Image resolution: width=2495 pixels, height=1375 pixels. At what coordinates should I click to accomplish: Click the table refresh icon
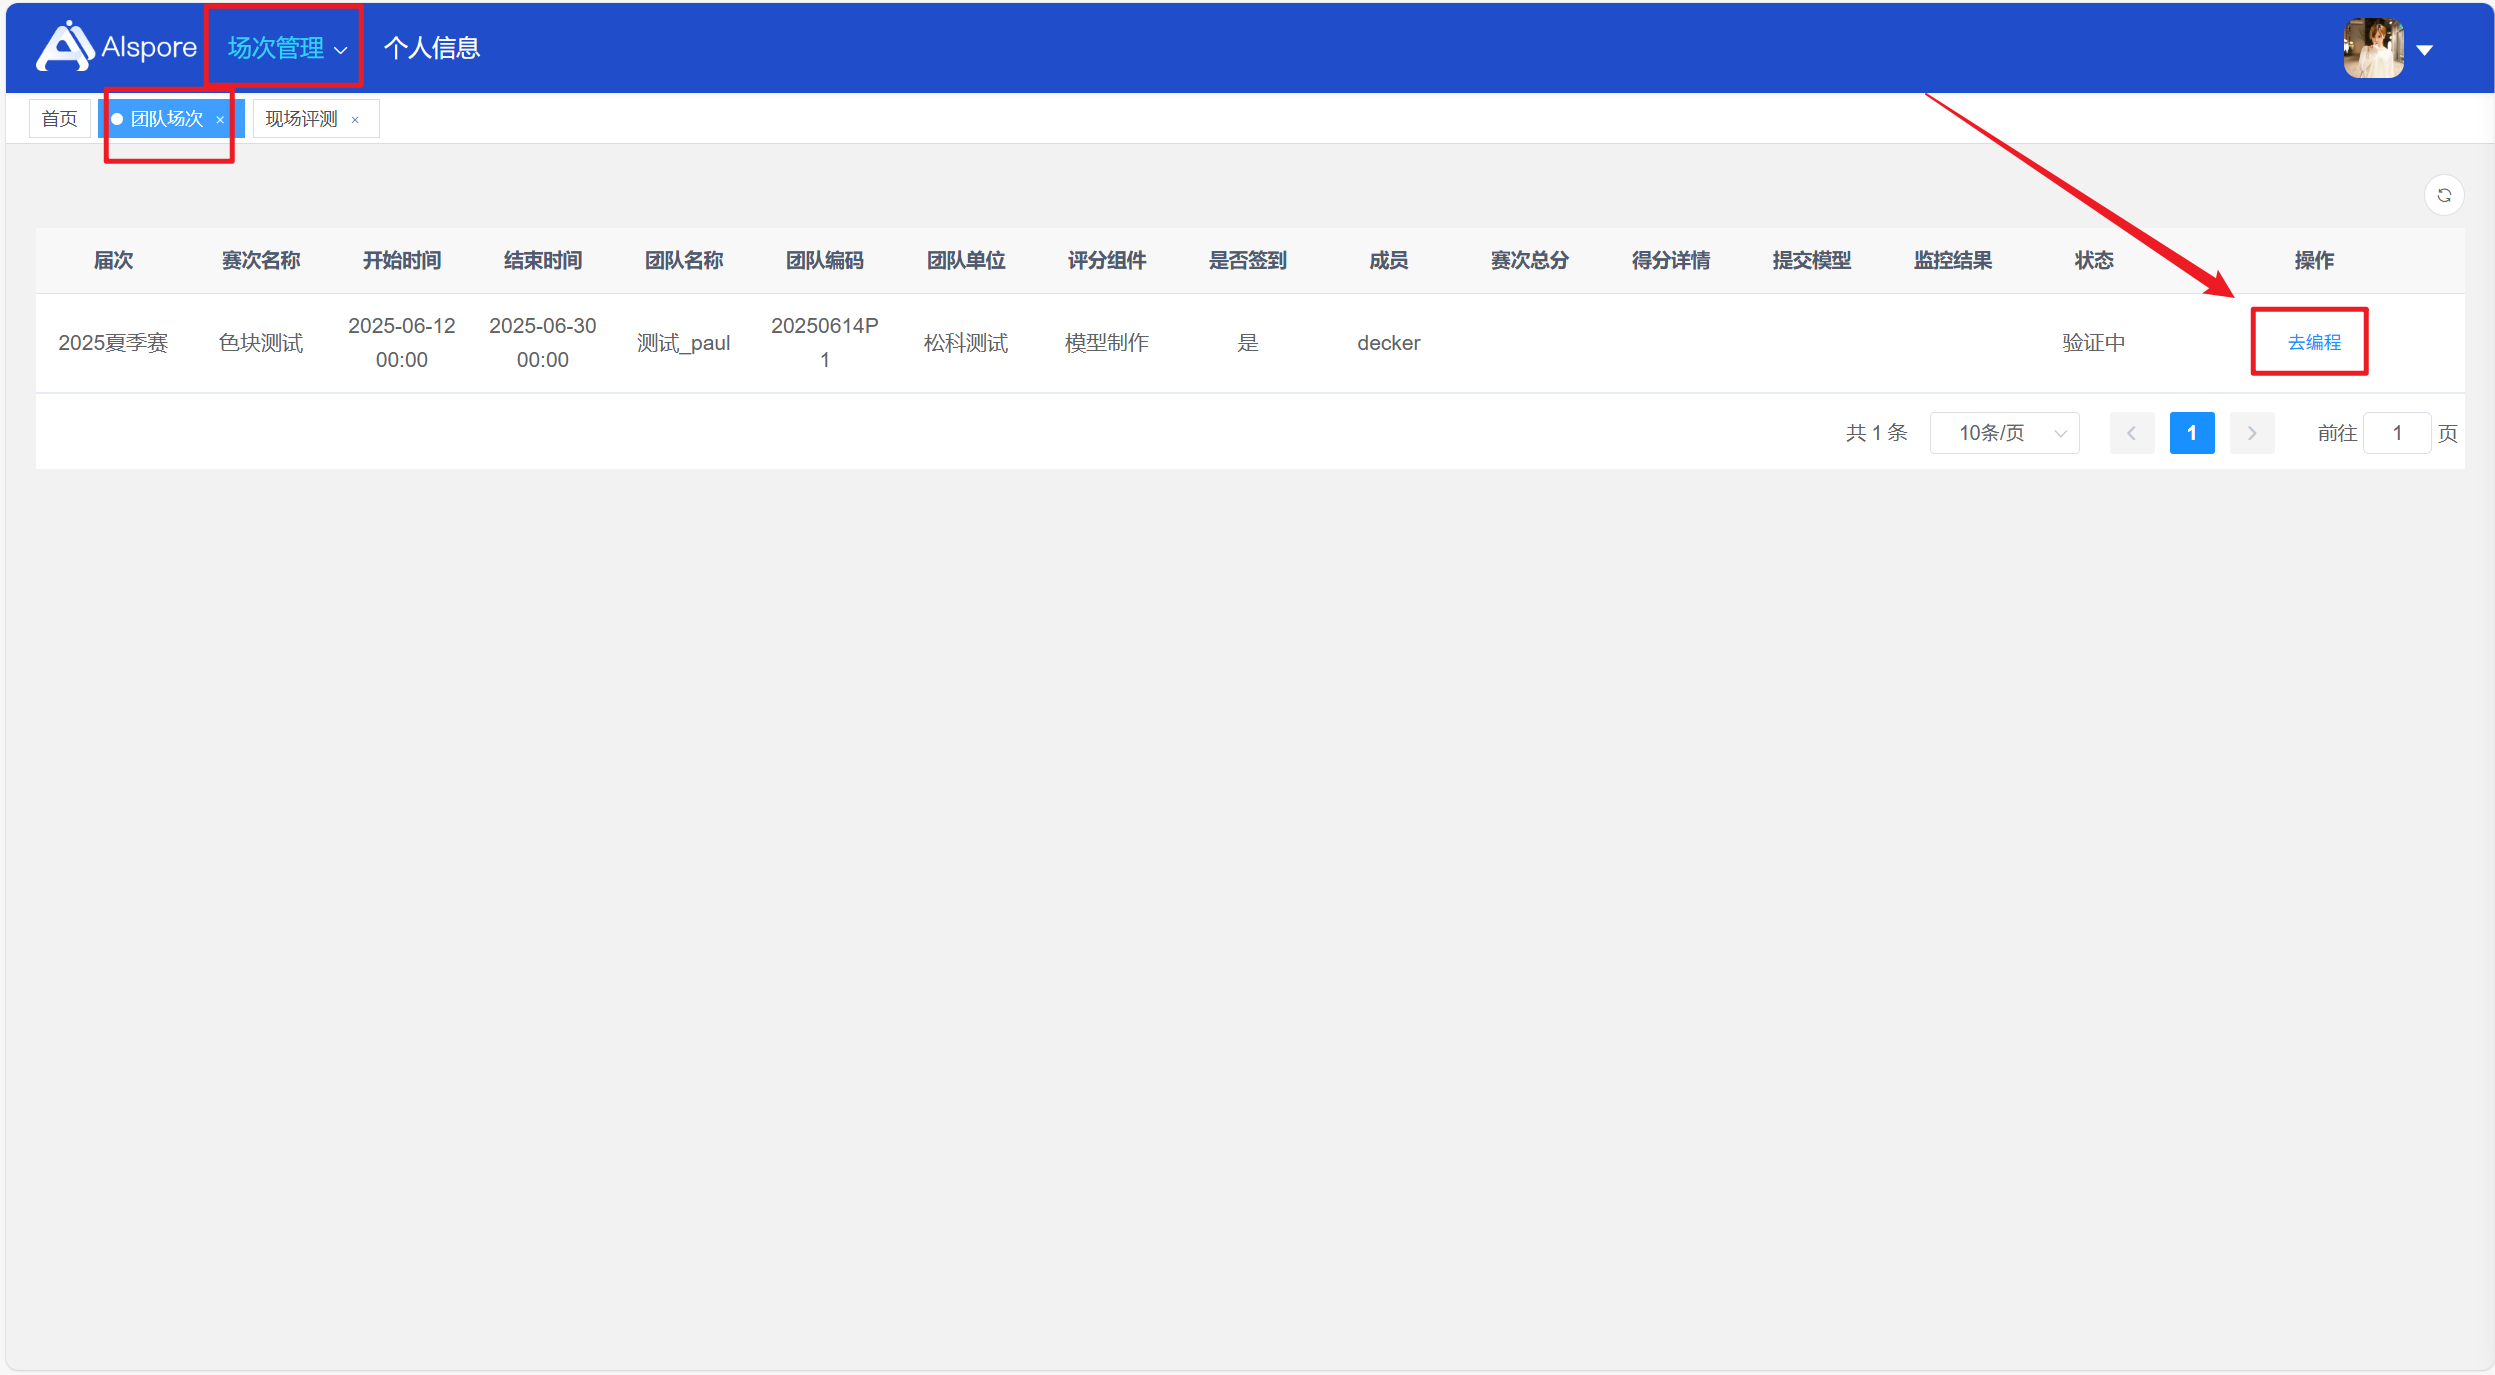(2443, 195)
